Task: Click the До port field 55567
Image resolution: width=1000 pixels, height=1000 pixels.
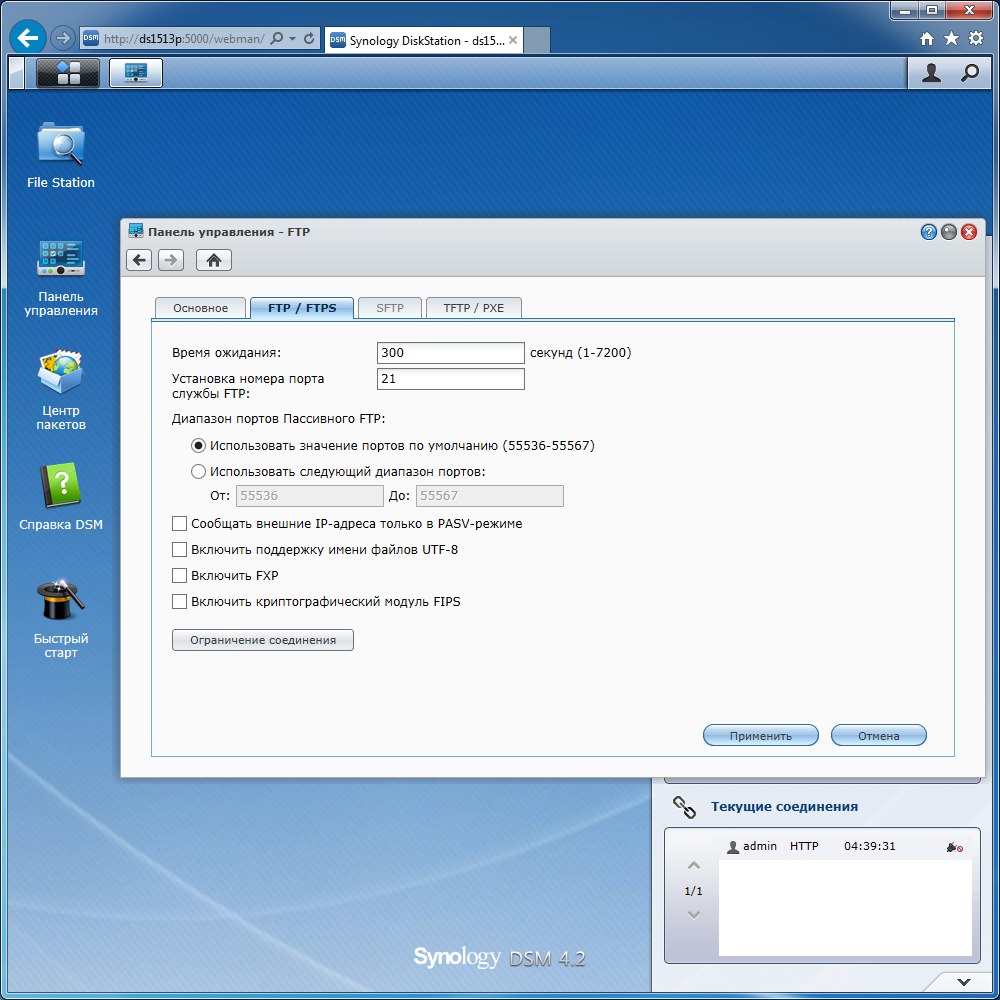Action: click(490, 496)
